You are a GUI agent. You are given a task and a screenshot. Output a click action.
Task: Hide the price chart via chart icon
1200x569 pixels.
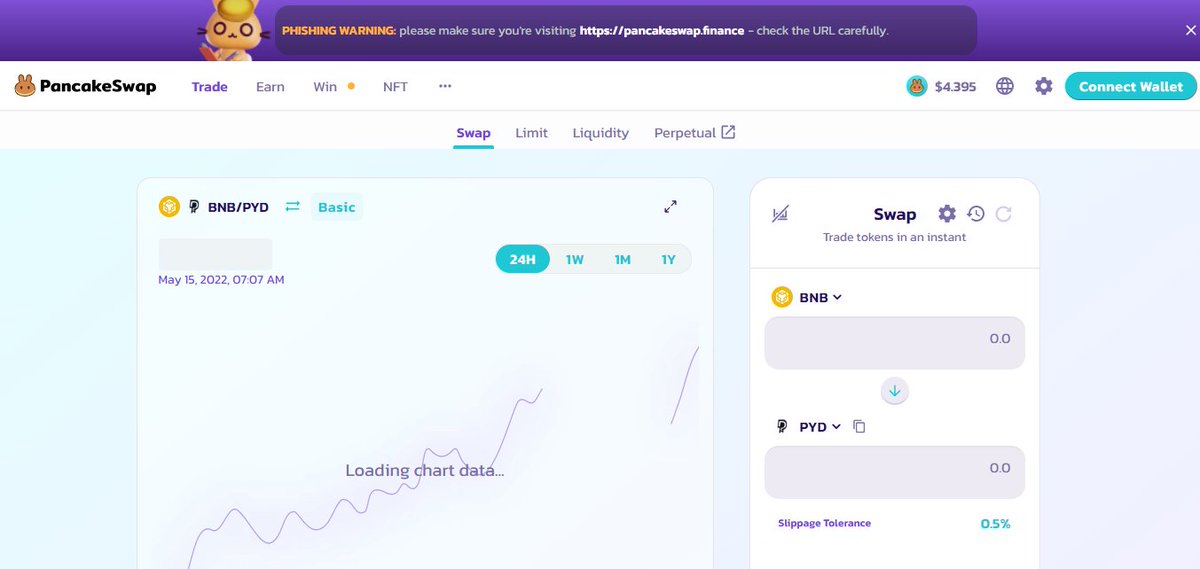(781, 214)
